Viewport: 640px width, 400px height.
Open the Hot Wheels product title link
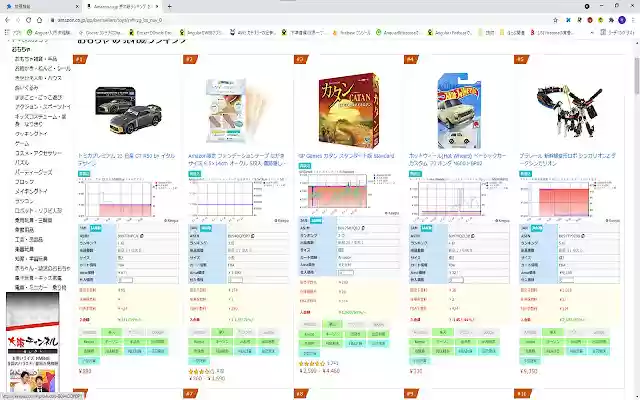tap(458, 159)
